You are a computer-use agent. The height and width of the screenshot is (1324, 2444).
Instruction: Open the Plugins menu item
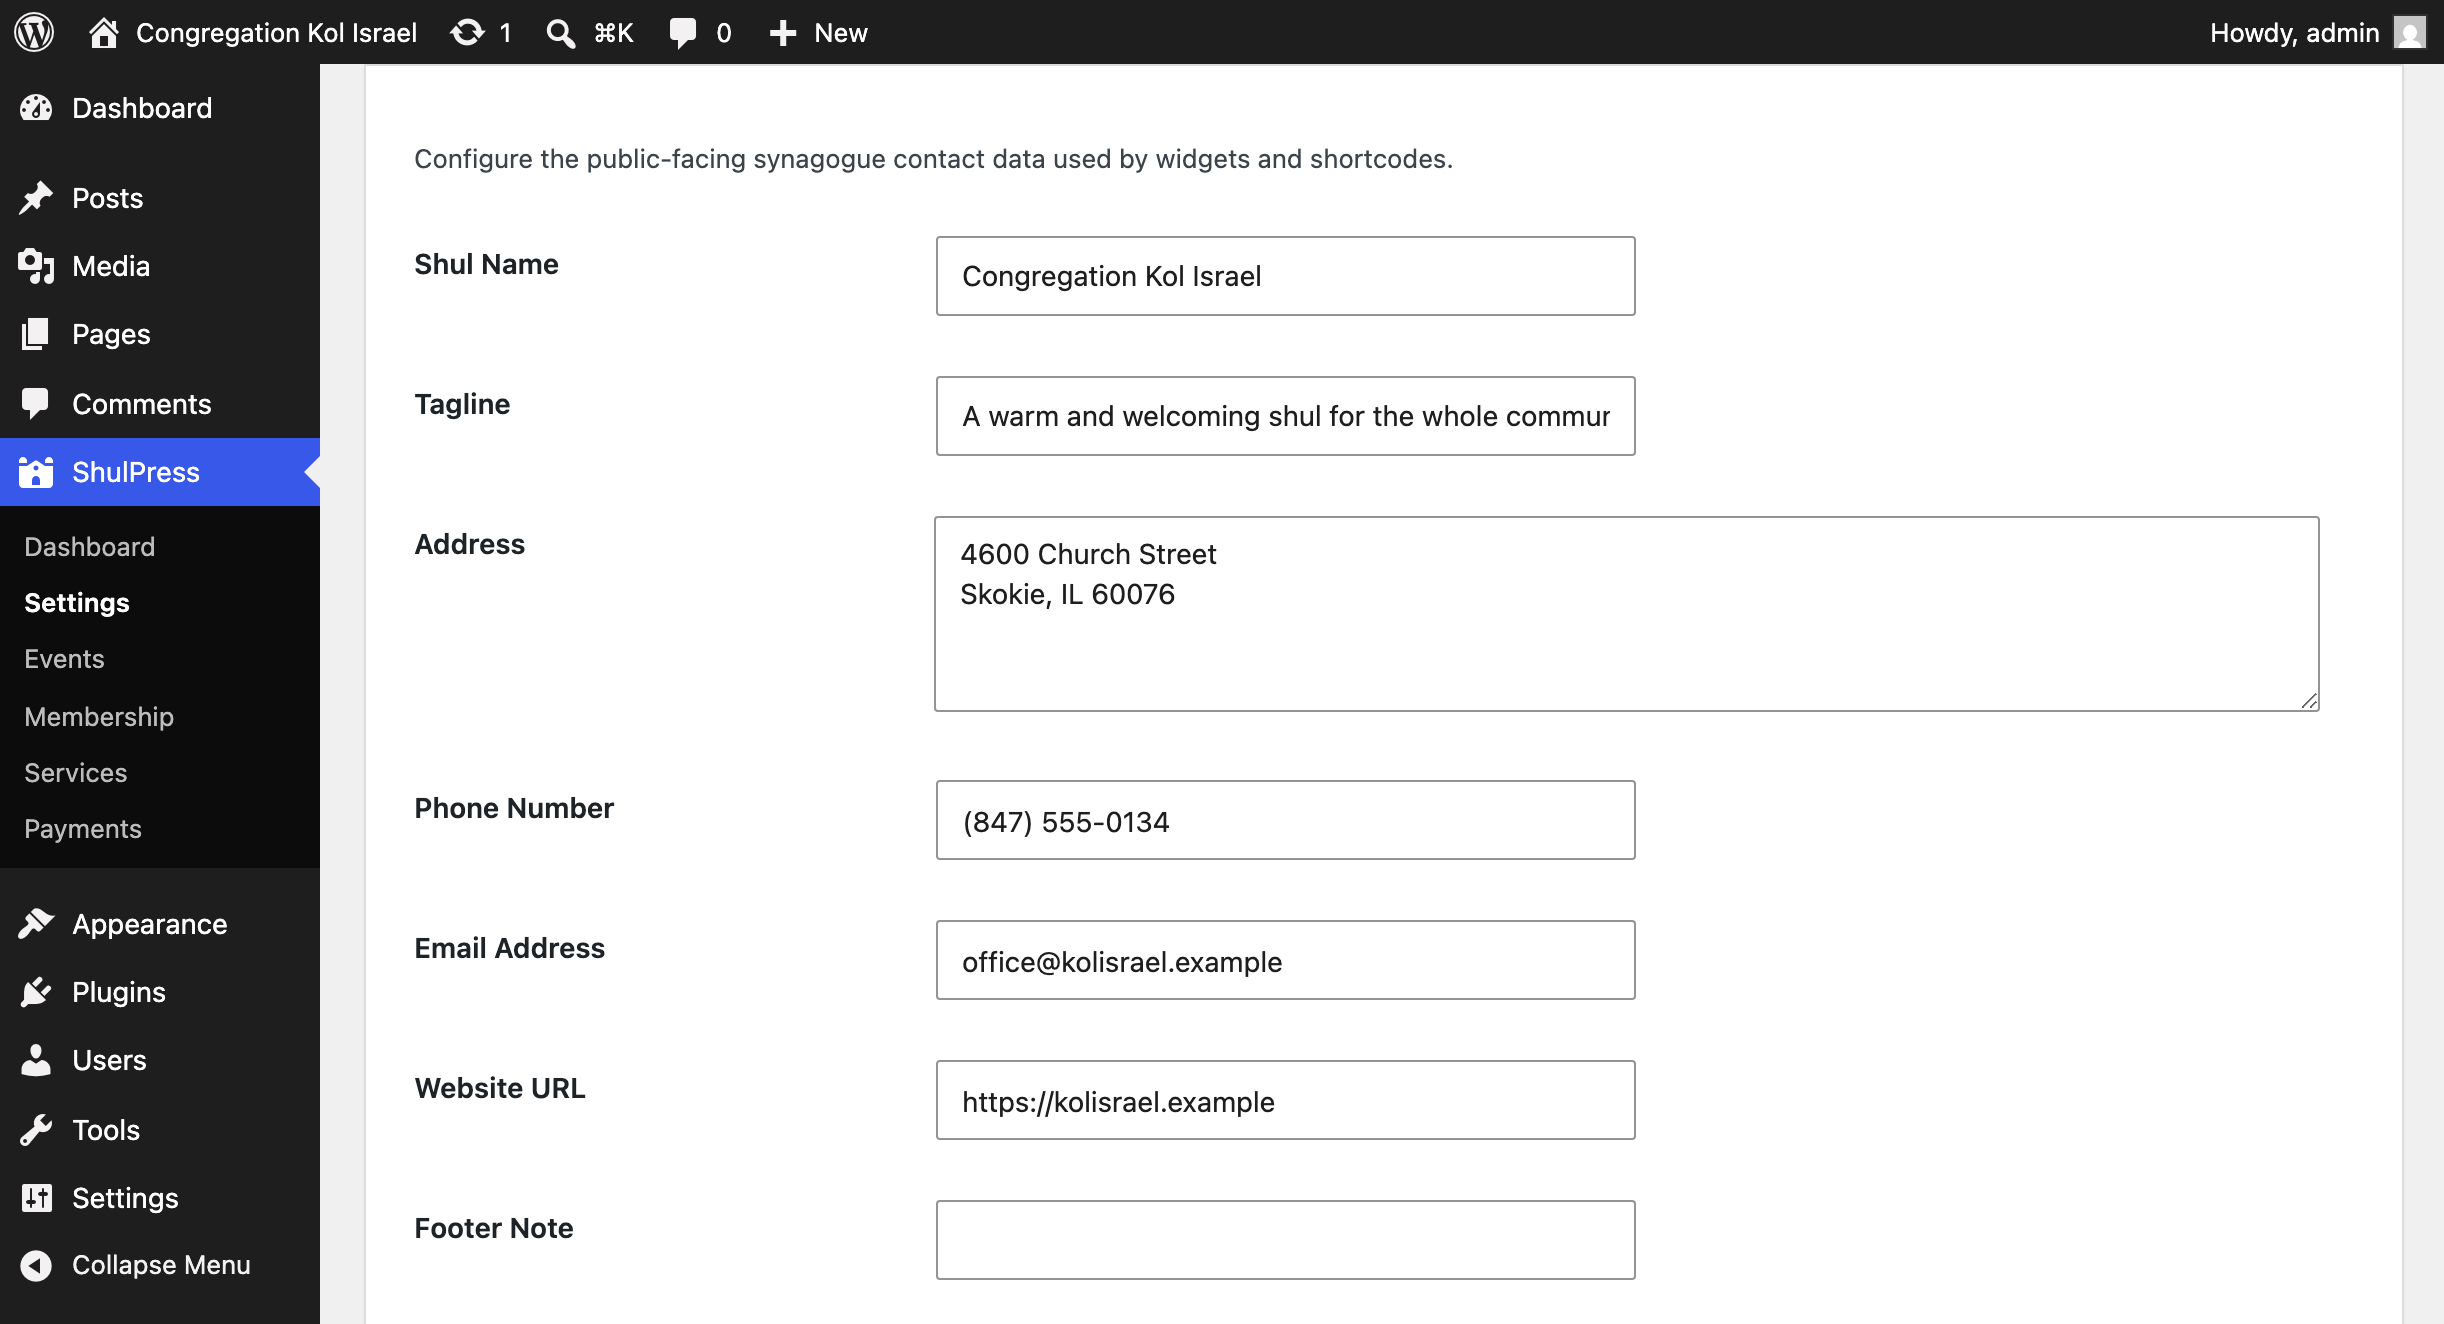tap(160, 992)
